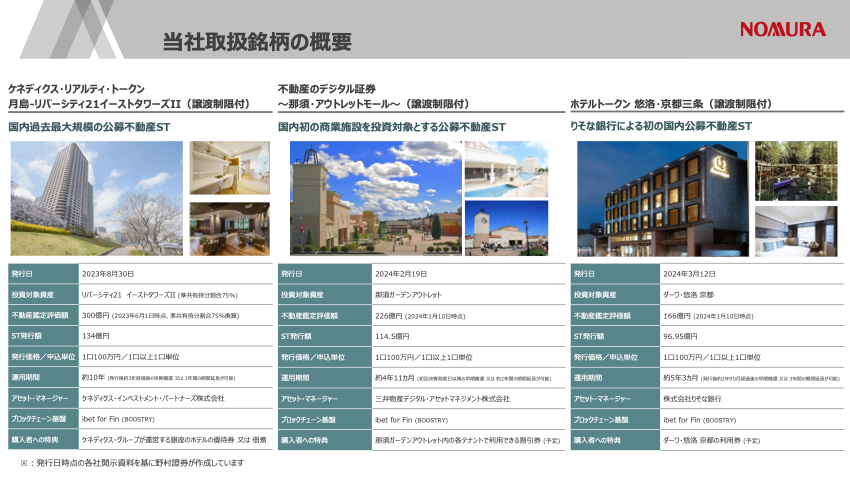Select ST issue amount 134億円
Image resolution: width=850 pixels, height=478 pixels.
click(95, 336)
